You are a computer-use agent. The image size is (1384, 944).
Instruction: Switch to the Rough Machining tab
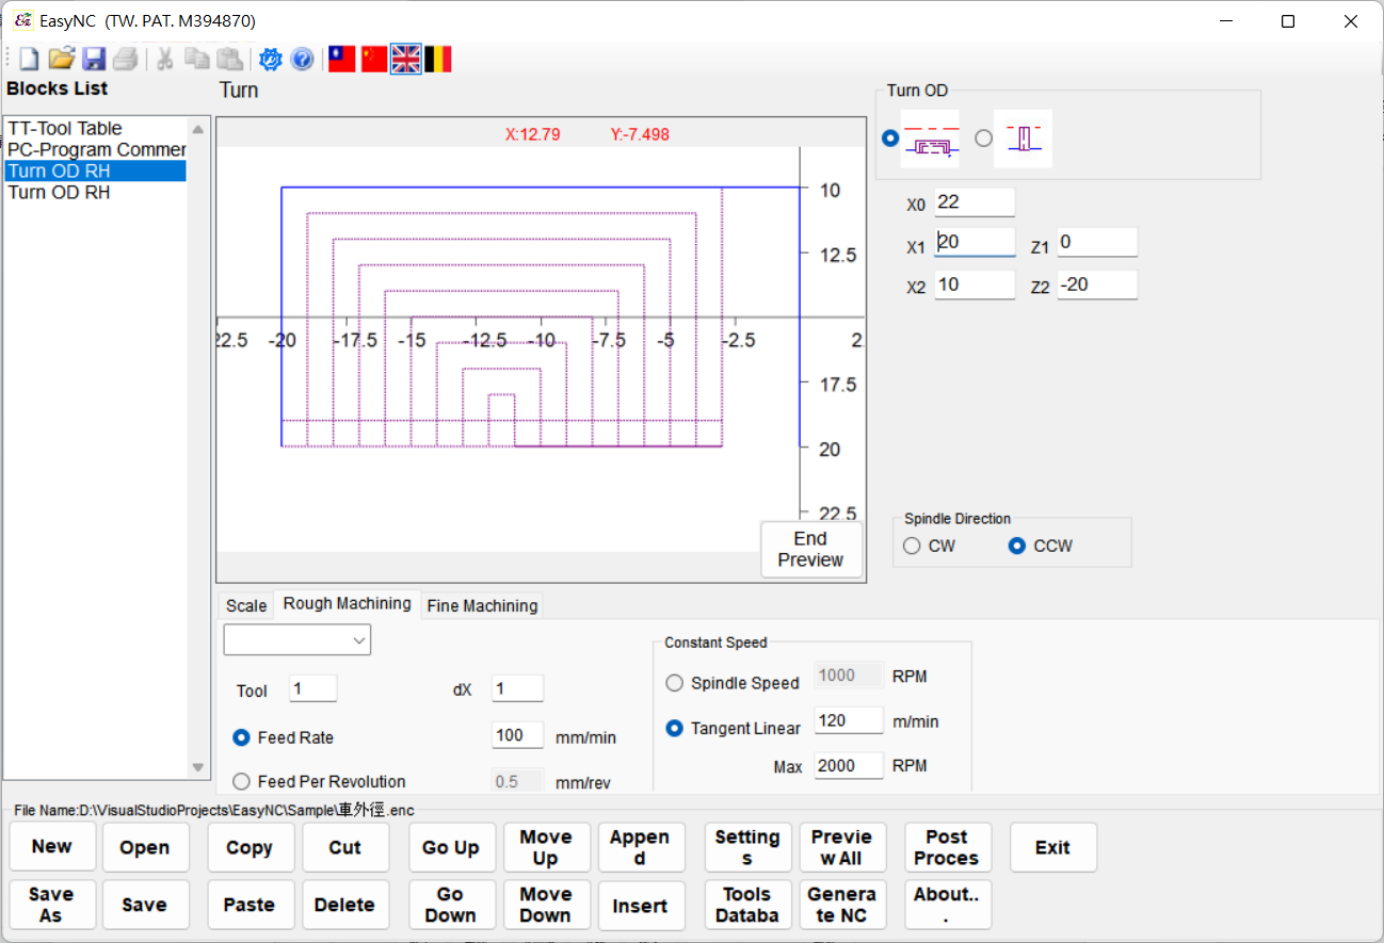click(347, 603)
